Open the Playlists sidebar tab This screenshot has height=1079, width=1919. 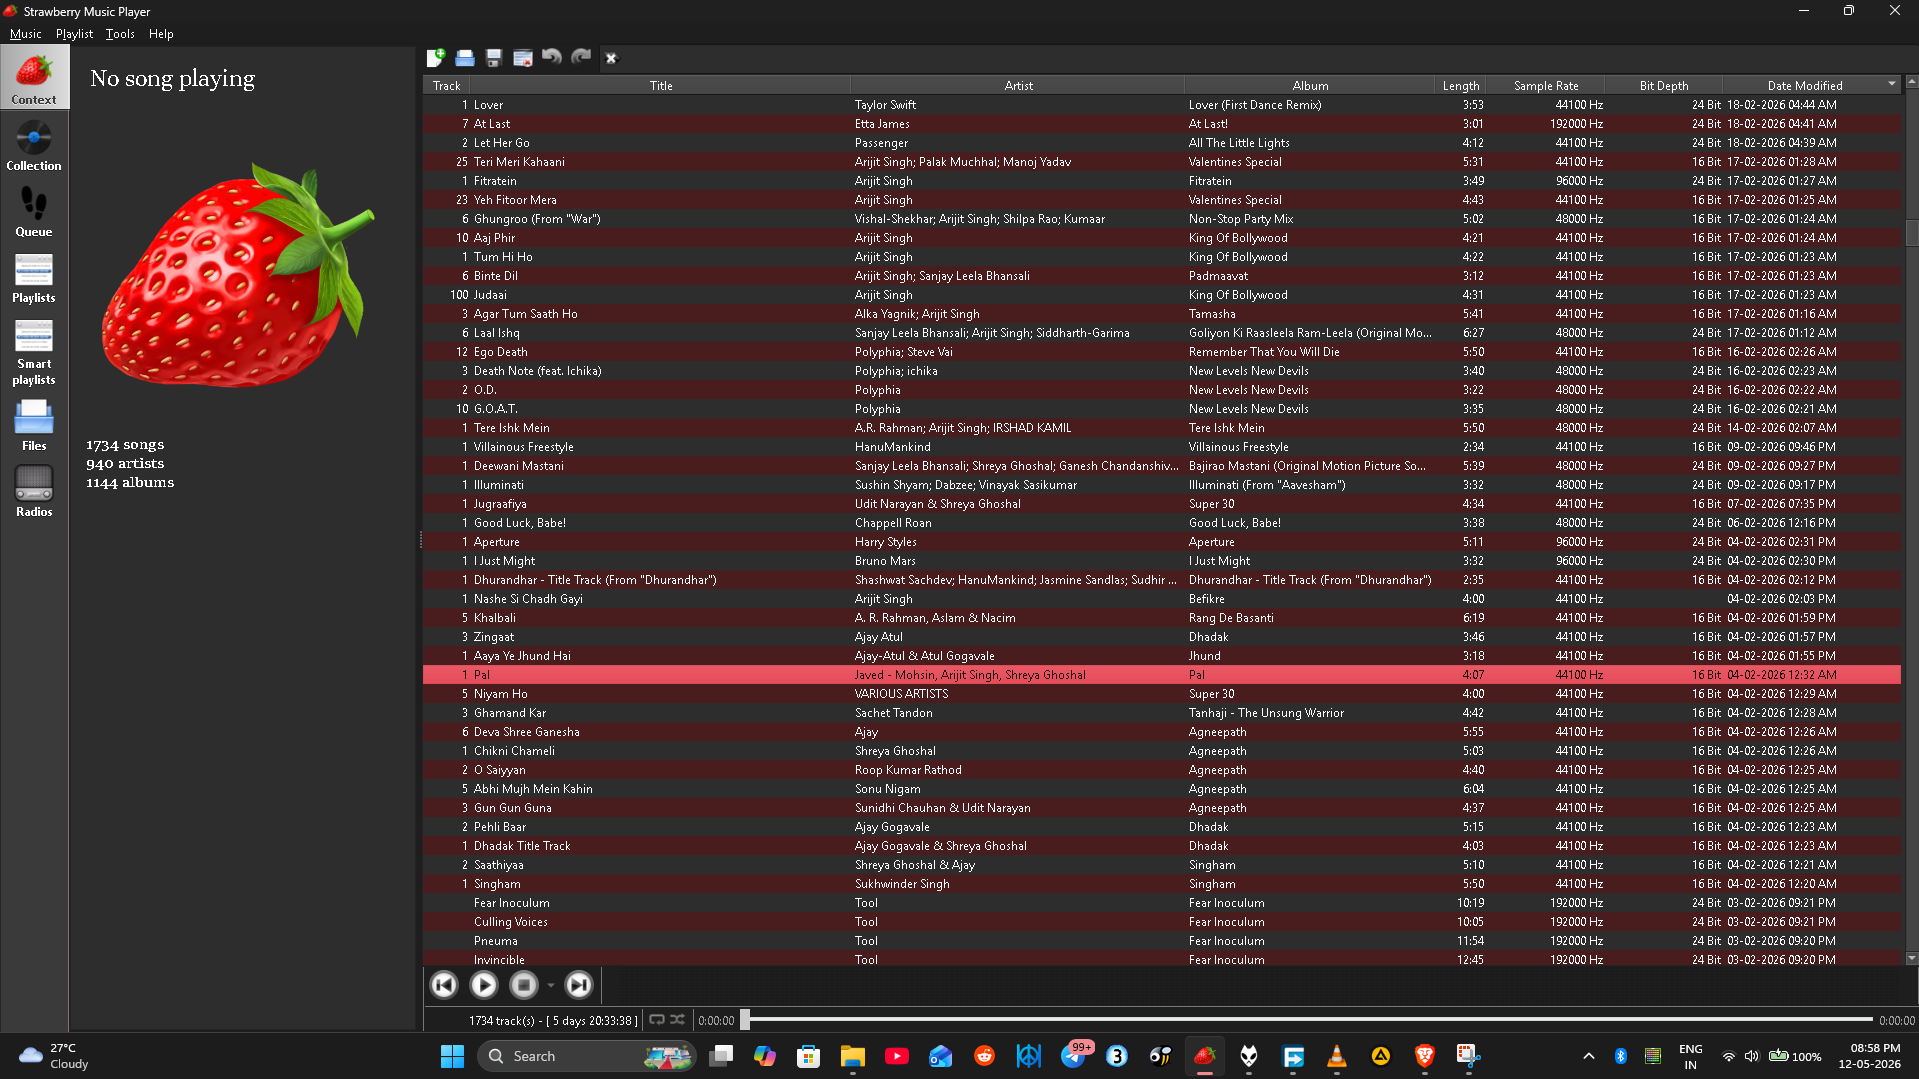coord(34,277)
